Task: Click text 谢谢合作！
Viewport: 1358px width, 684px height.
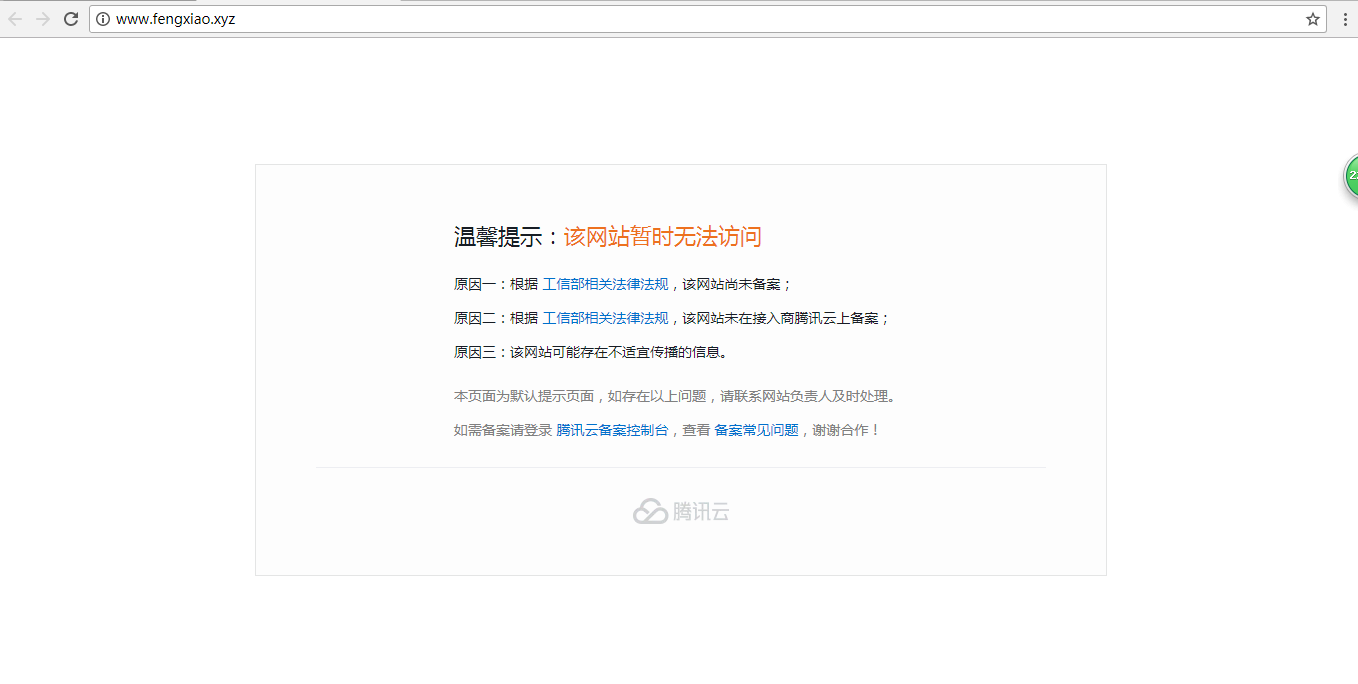Action: pyautogui.click(x=847, y=430)
